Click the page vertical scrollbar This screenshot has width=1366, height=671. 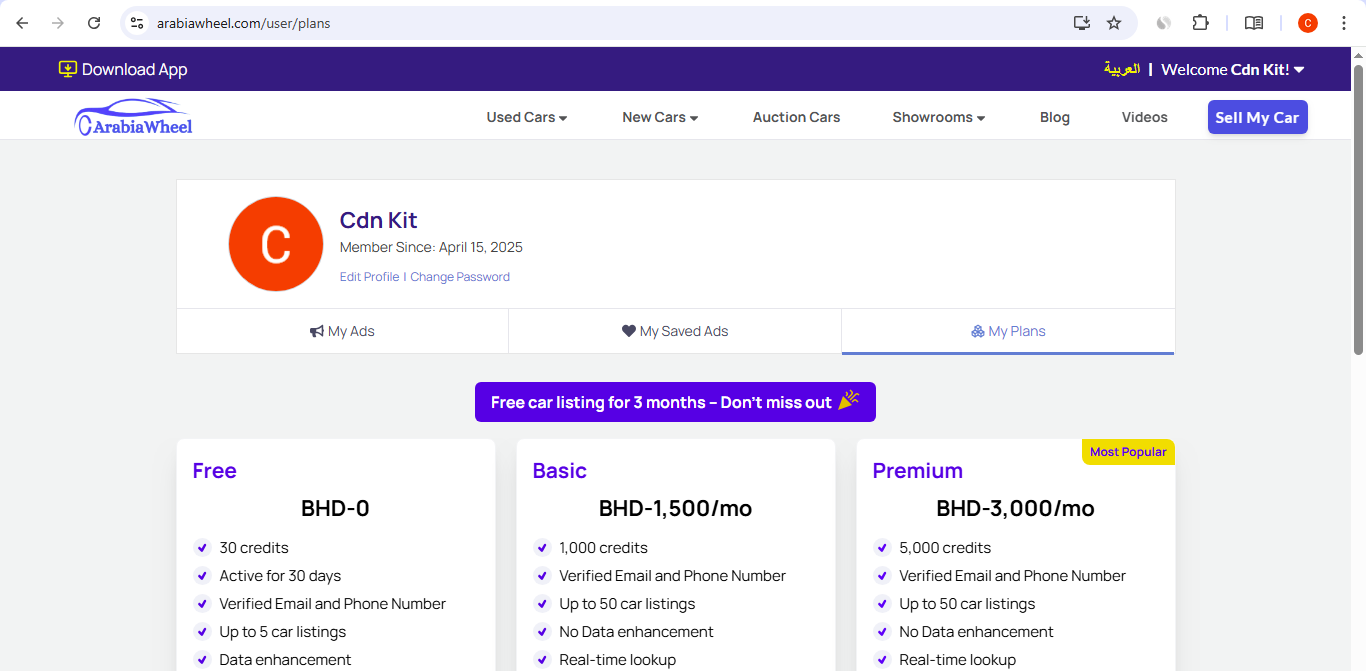coord(1358,210)
